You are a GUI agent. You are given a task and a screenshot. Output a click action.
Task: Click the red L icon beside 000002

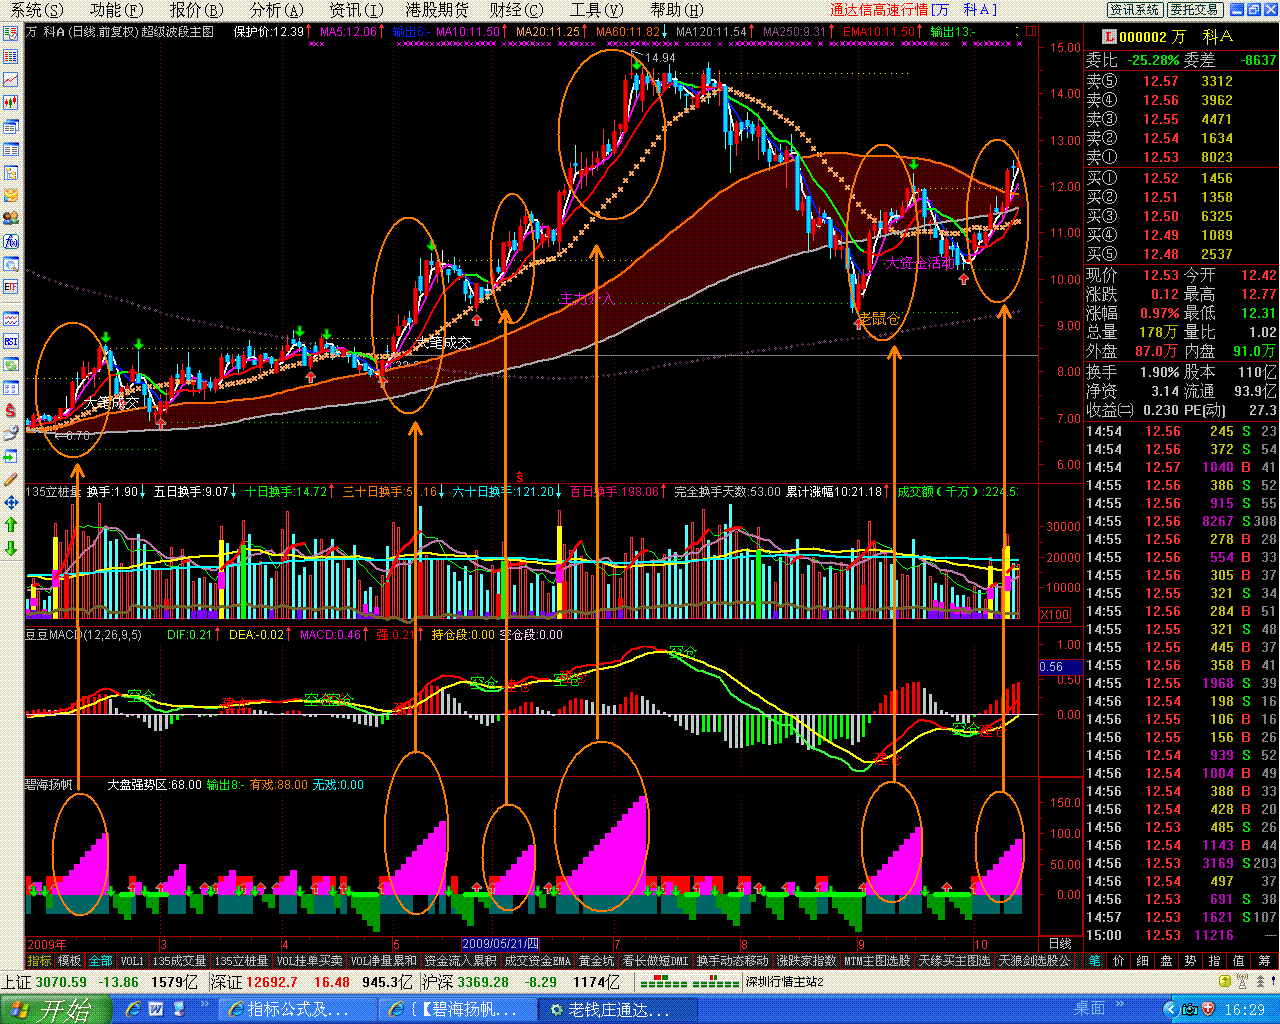tap(1109, 37)
